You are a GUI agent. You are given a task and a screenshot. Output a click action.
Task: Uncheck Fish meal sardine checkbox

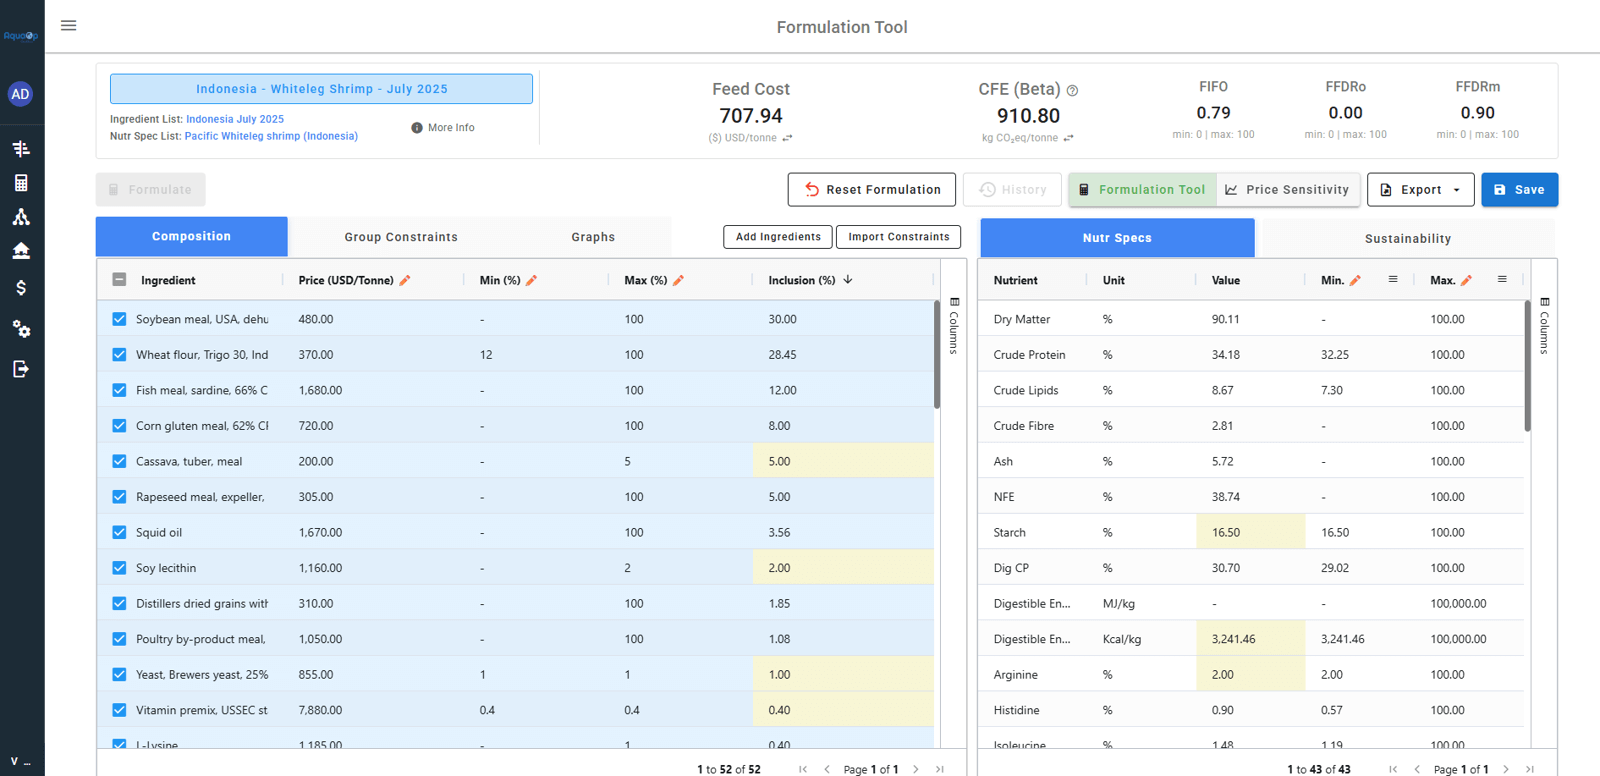click(119, 390)
